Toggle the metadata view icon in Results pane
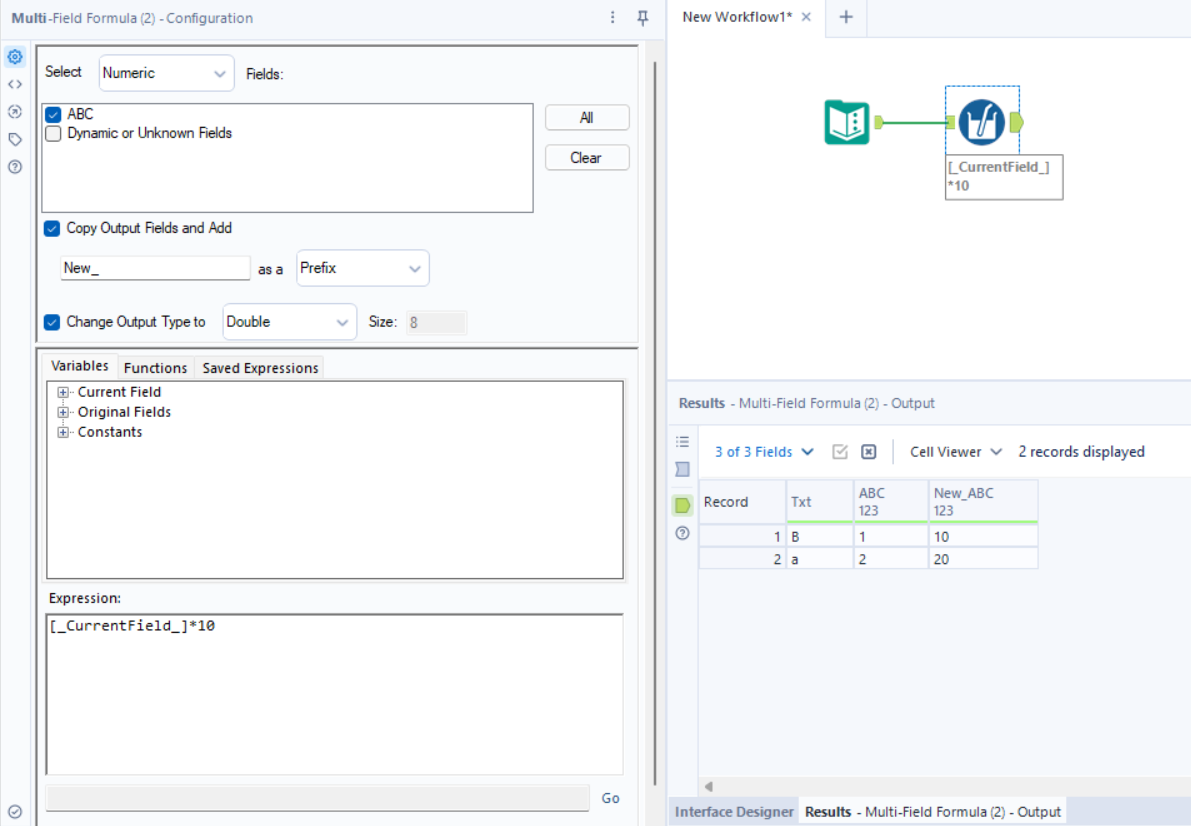This screenshot has width=1191, height=826. pos(682,469)
